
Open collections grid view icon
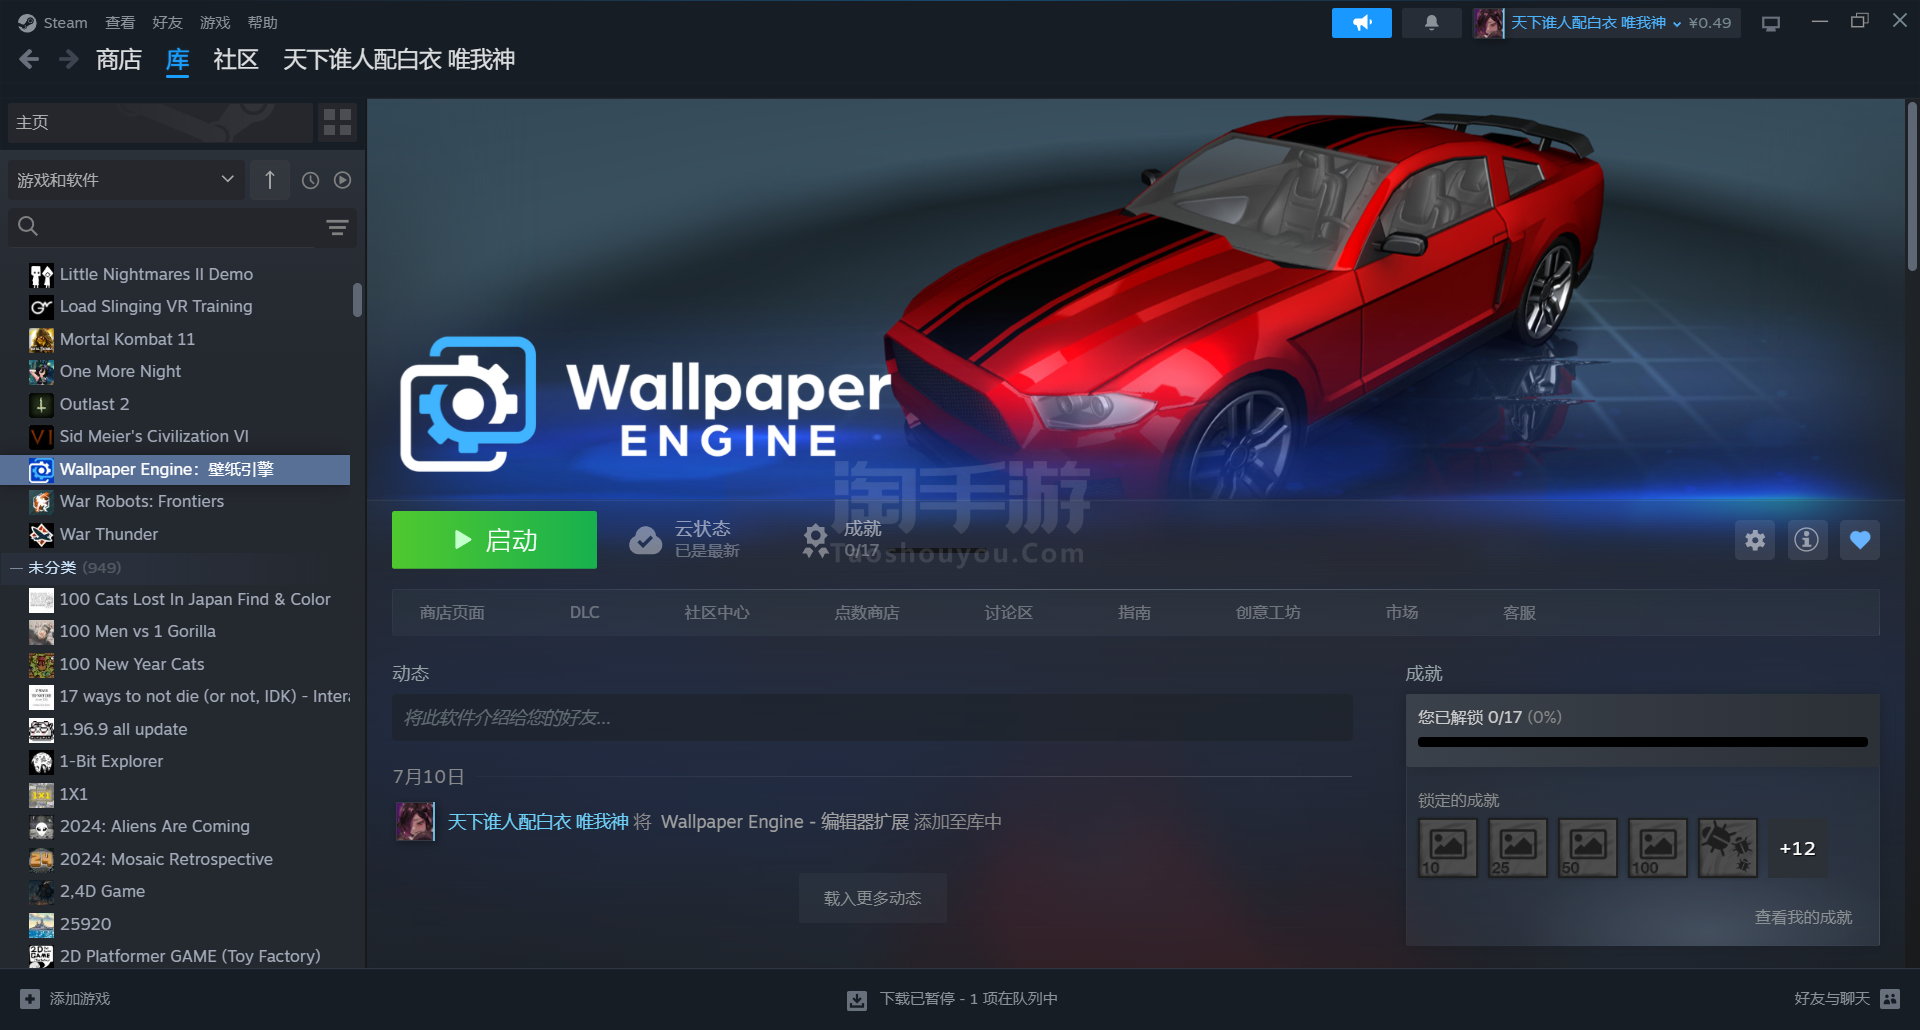pos(338,123)
